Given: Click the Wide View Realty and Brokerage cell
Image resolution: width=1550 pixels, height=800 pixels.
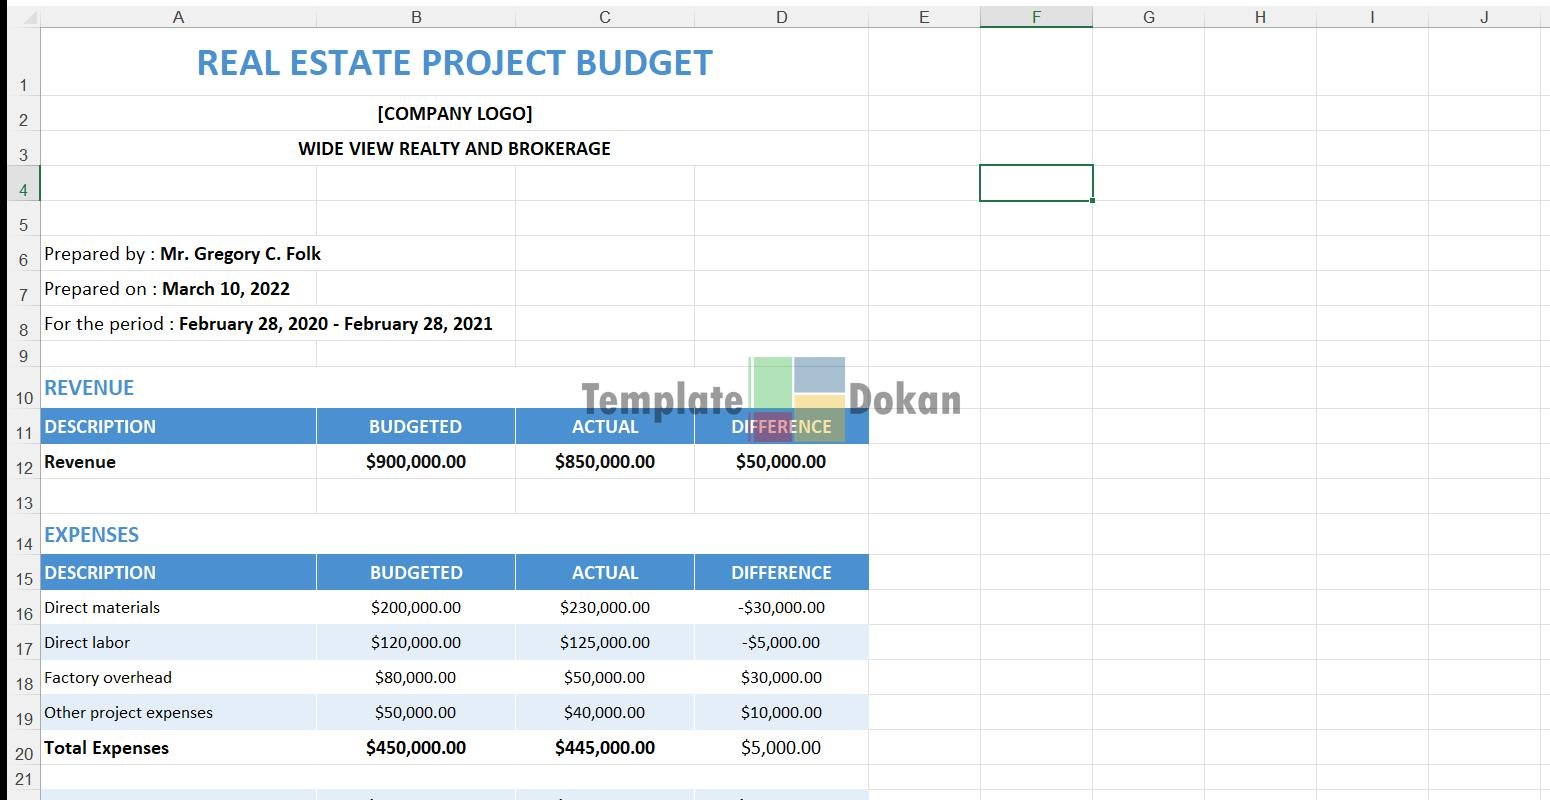Looking at the screenshot, I should tap(454, 149).
